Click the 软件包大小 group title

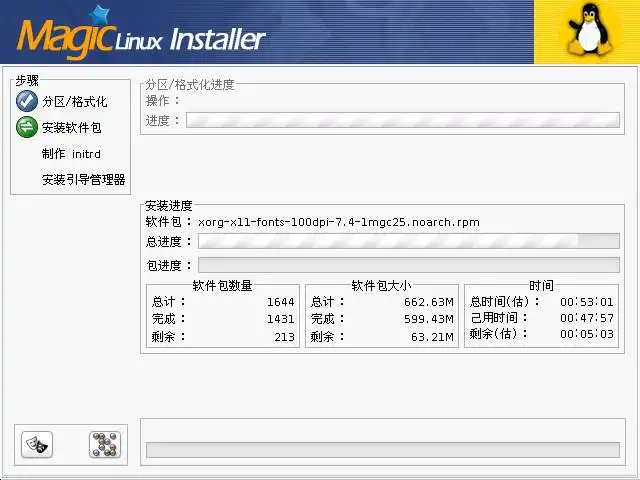[381, 285]
